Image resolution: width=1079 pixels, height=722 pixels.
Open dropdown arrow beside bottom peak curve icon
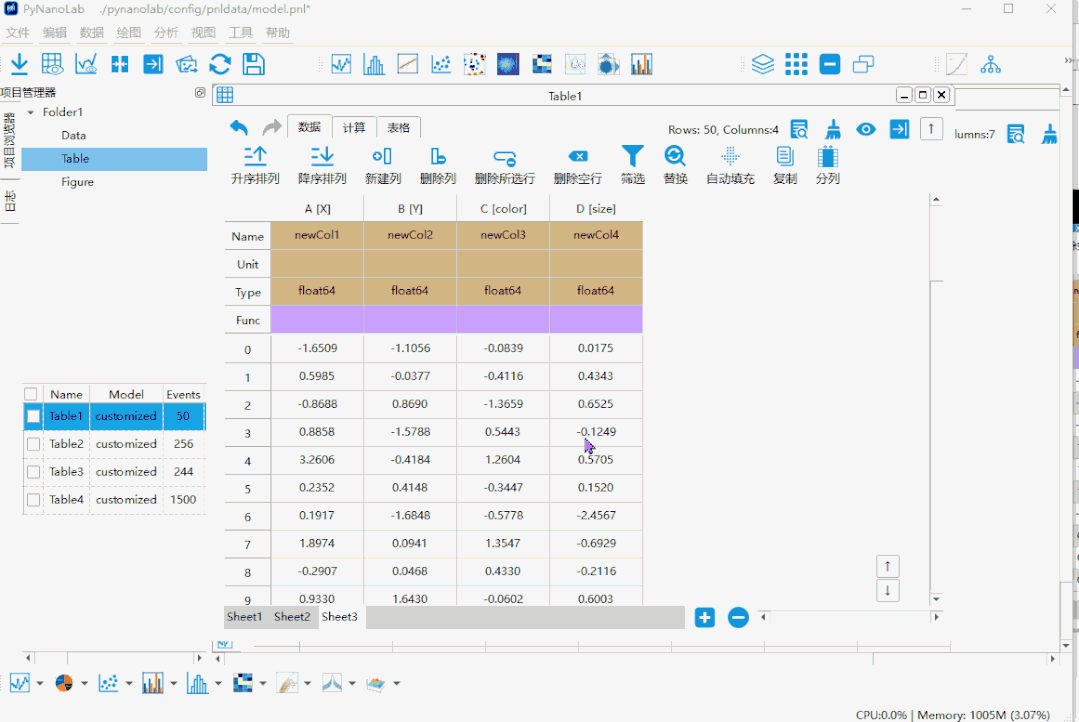click(x=352, y=683)
